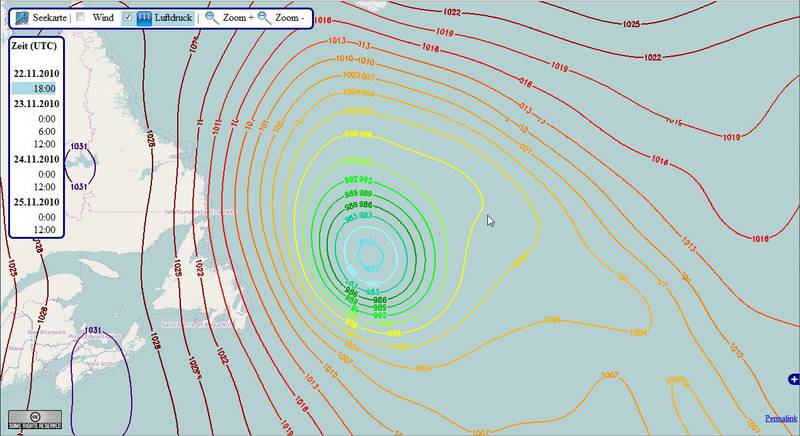Expand the blue plus layer switcher
This screenshot has width=800, height=436.
[x=792, y=377]
